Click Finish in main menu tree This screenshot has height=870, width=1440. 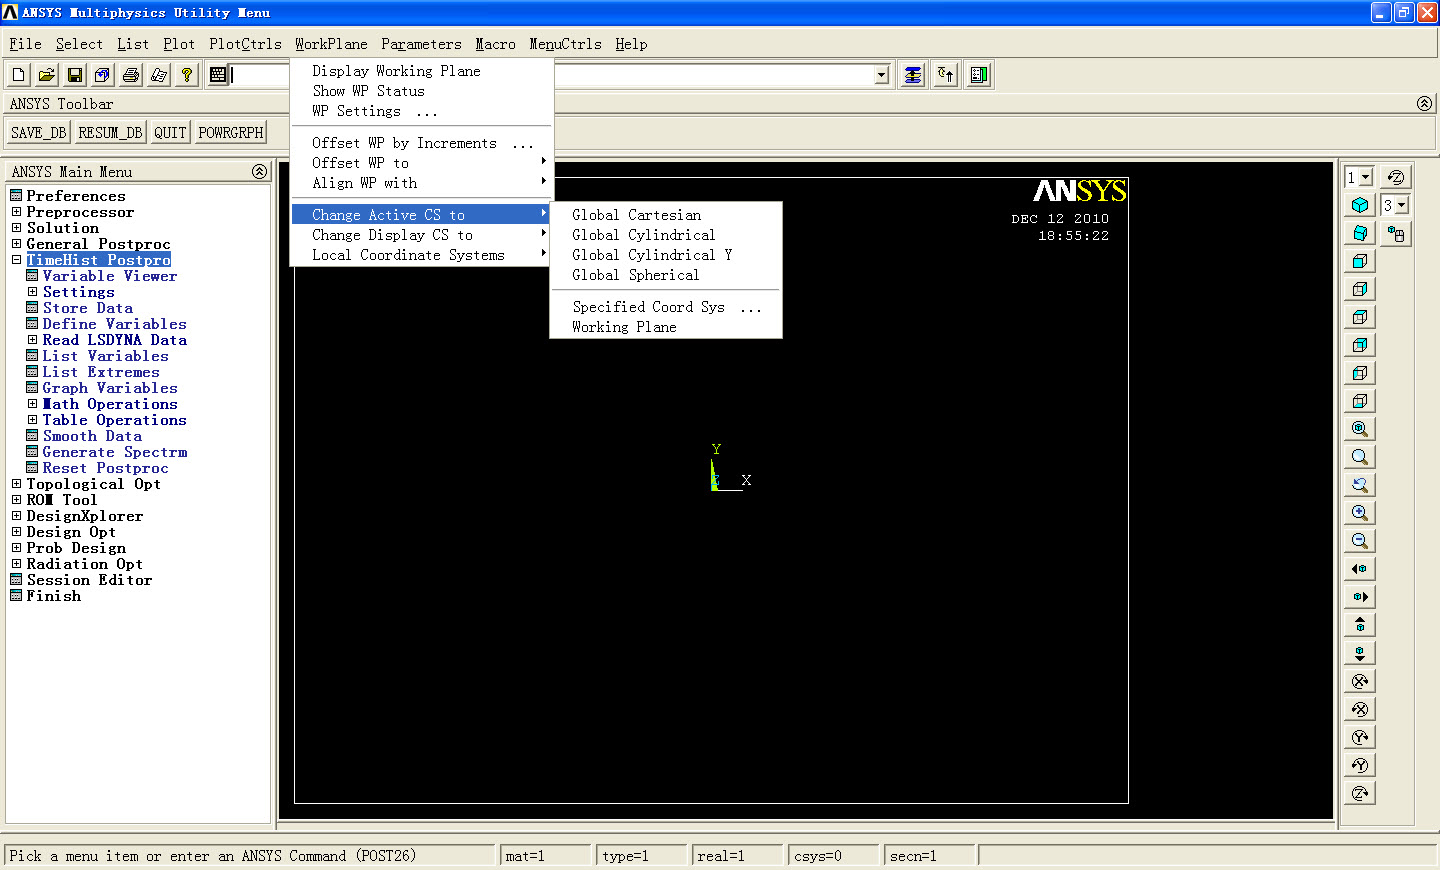[x=53, y=596]
